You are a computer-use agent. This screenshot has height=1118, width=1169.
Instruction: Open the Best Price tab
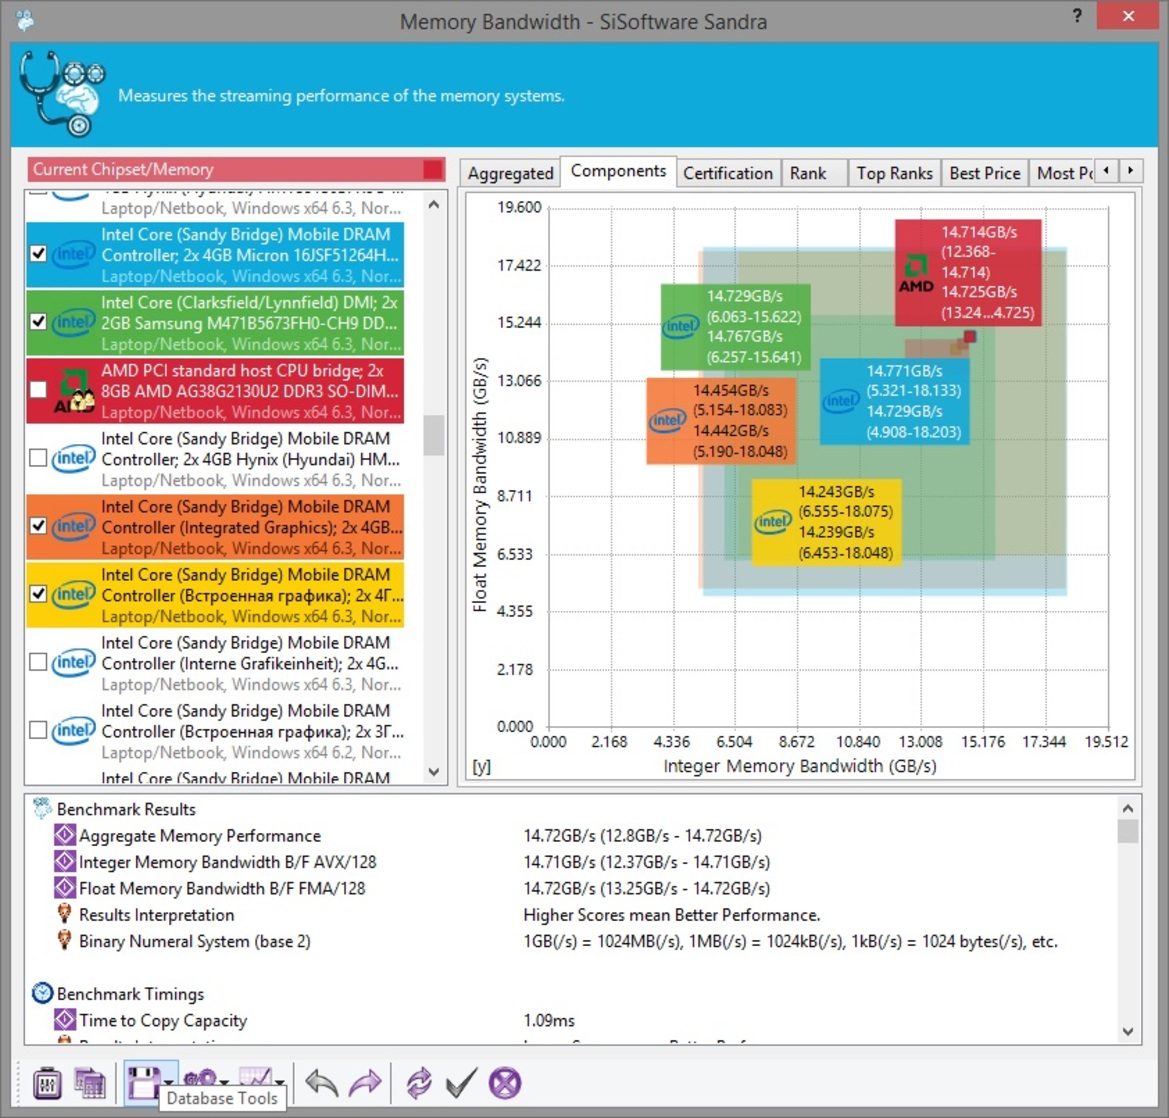(985, 174)
